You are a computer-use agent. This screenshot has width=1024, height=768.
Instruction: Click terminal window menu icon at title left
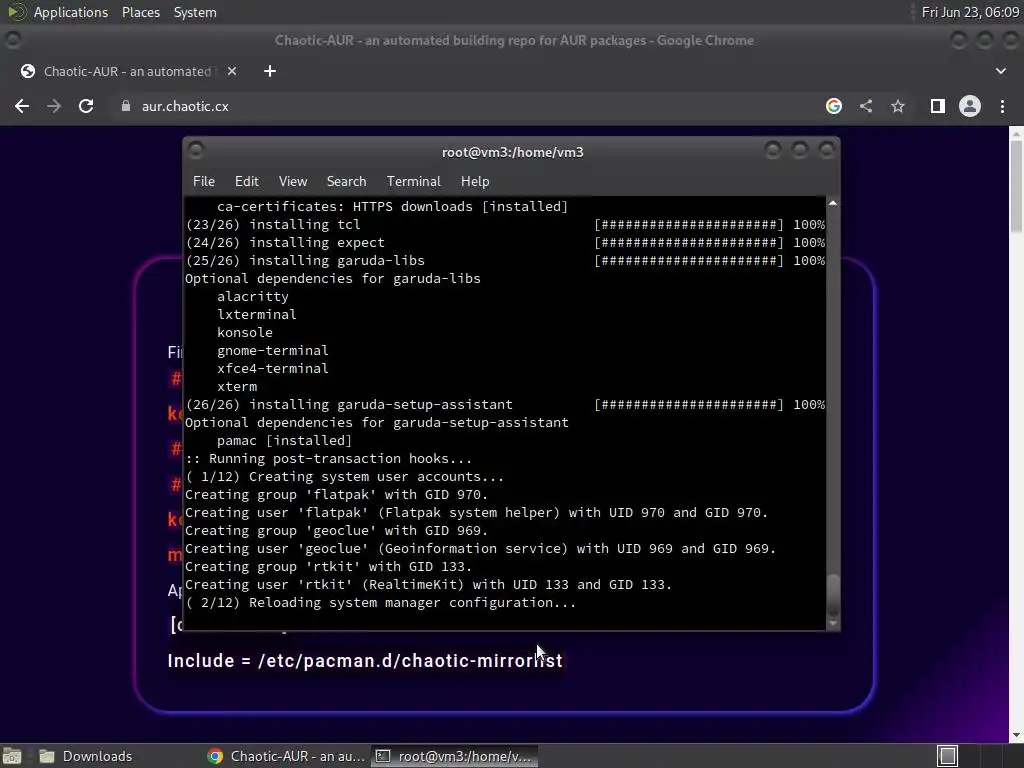point(196,150)
